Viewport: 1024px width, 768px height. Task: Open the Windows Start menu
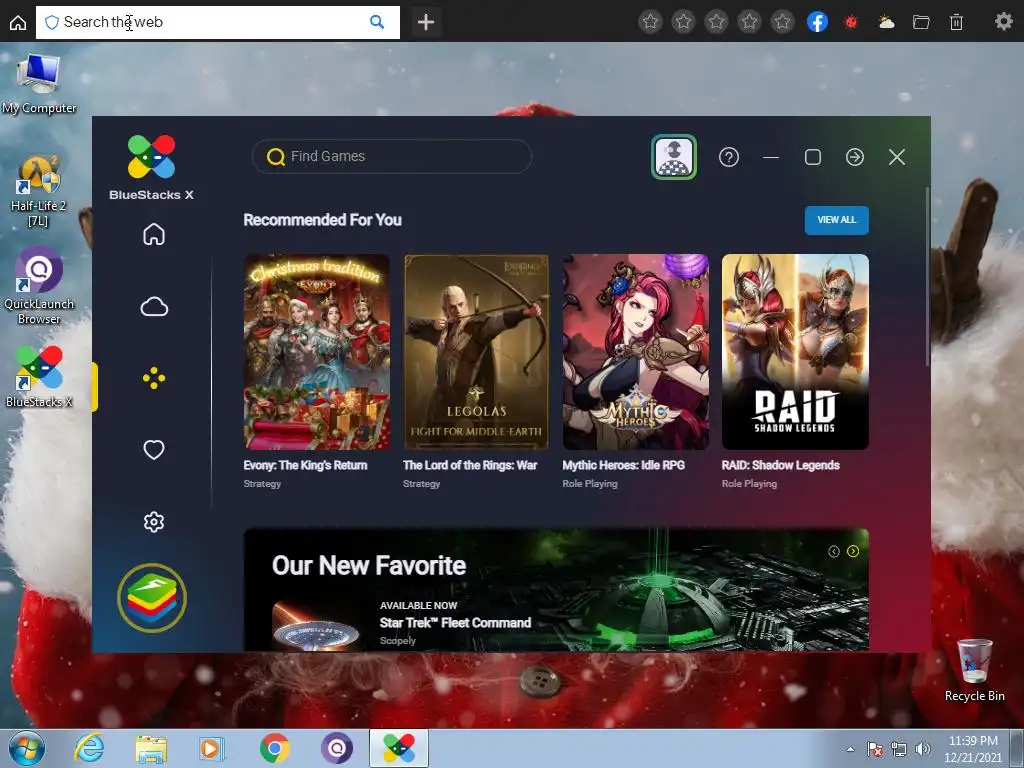[x=27, y=748]
